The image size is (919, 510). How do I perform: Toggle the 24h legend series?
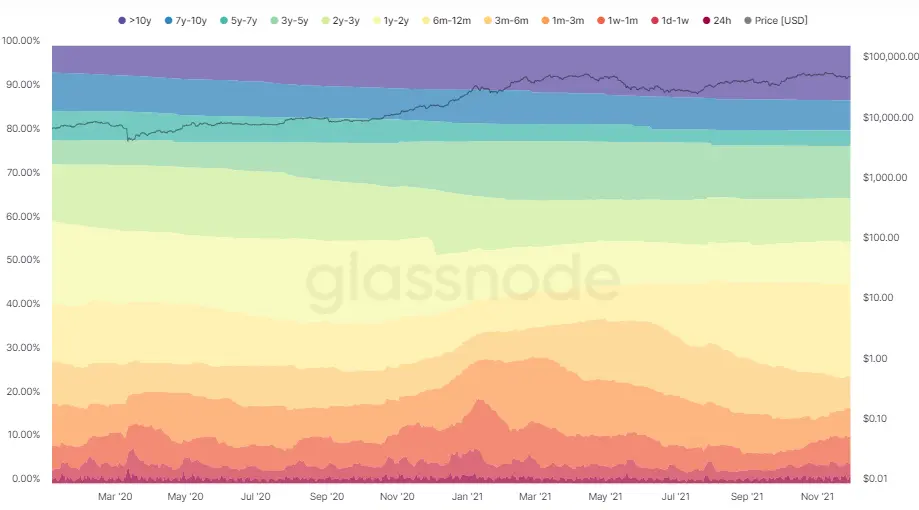pos(717,21)
